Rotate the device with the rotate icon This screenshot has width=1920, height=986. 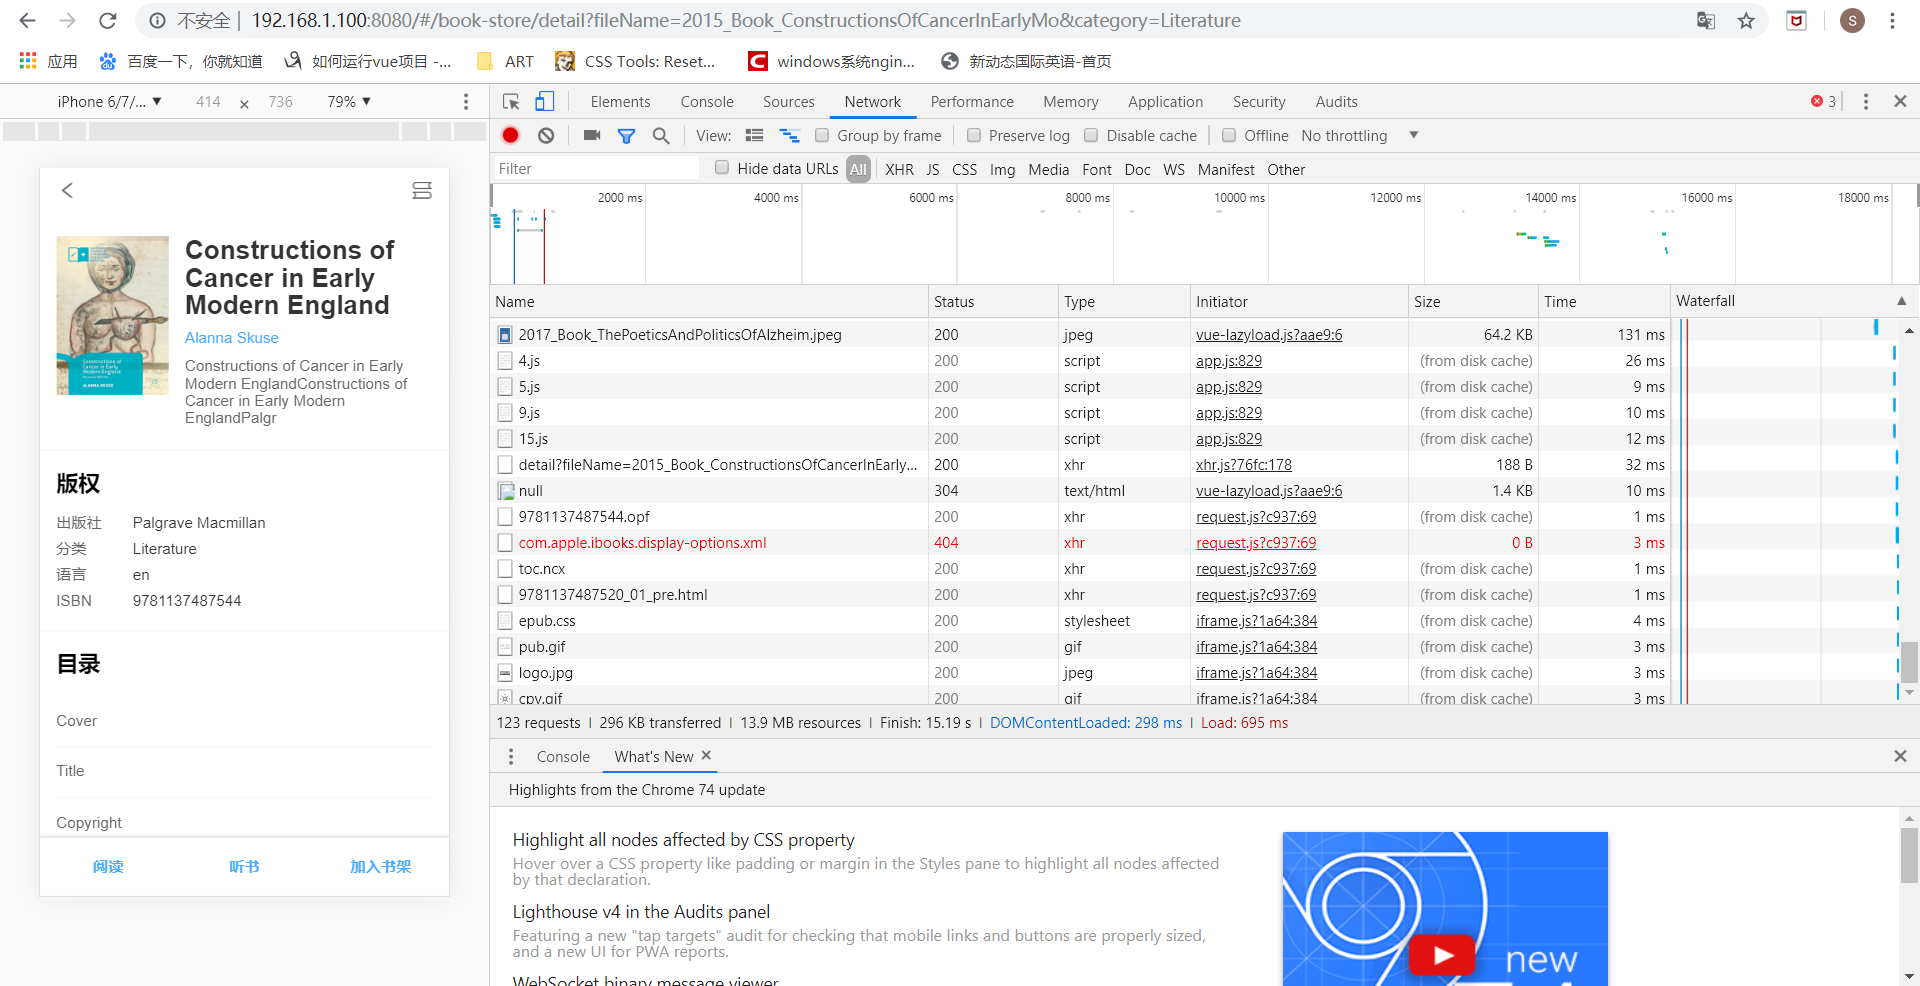pyautogui.click(x=244, y=103)
